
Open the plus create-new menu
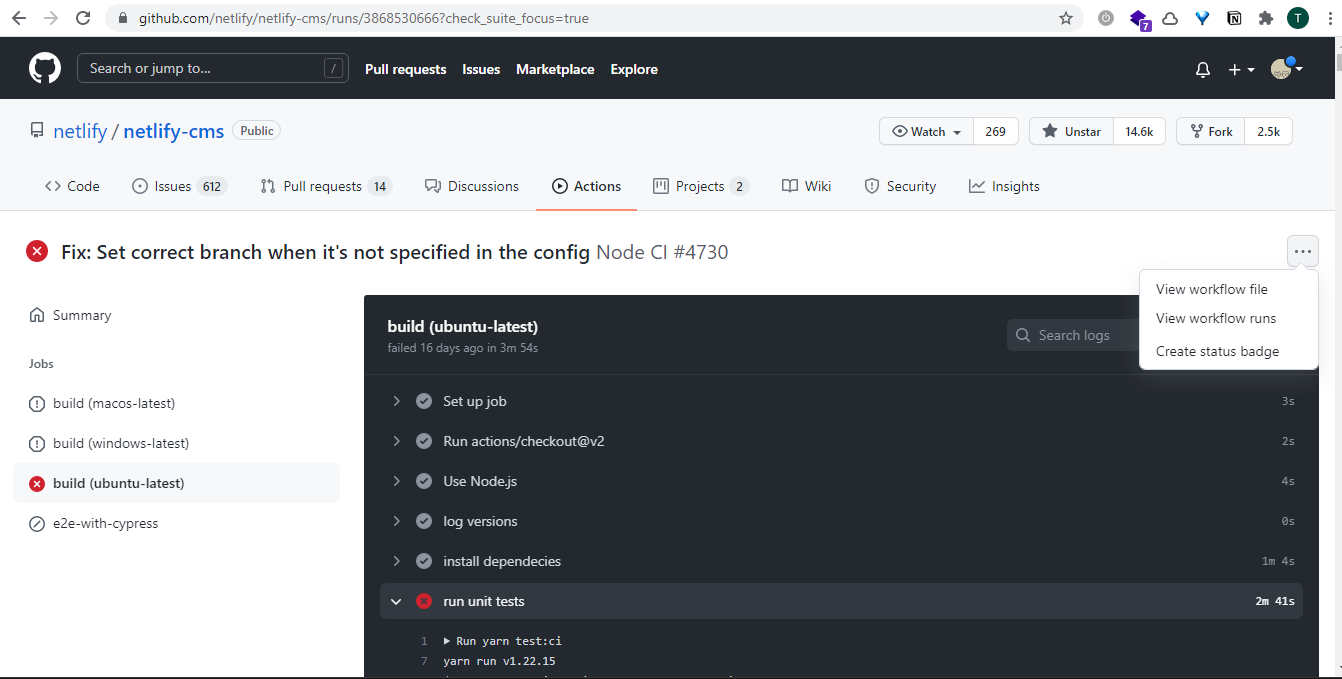coord(1241,69)
